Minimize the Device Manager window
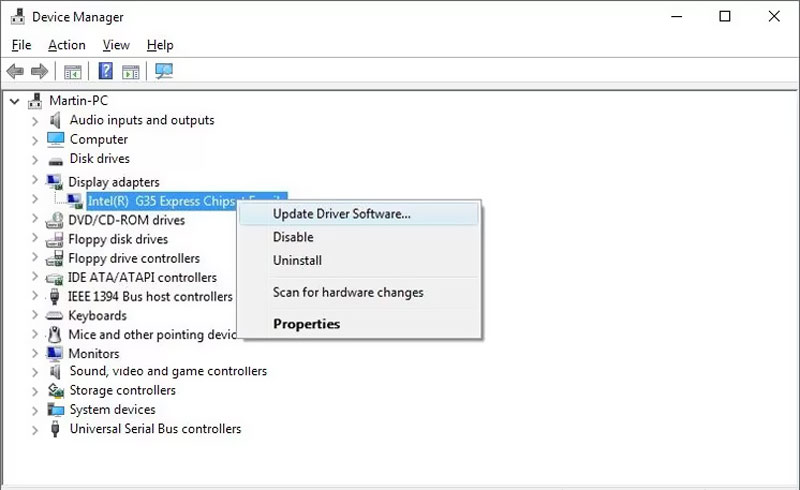The height and width of the screenshot is (490, 800). point(677,16)
